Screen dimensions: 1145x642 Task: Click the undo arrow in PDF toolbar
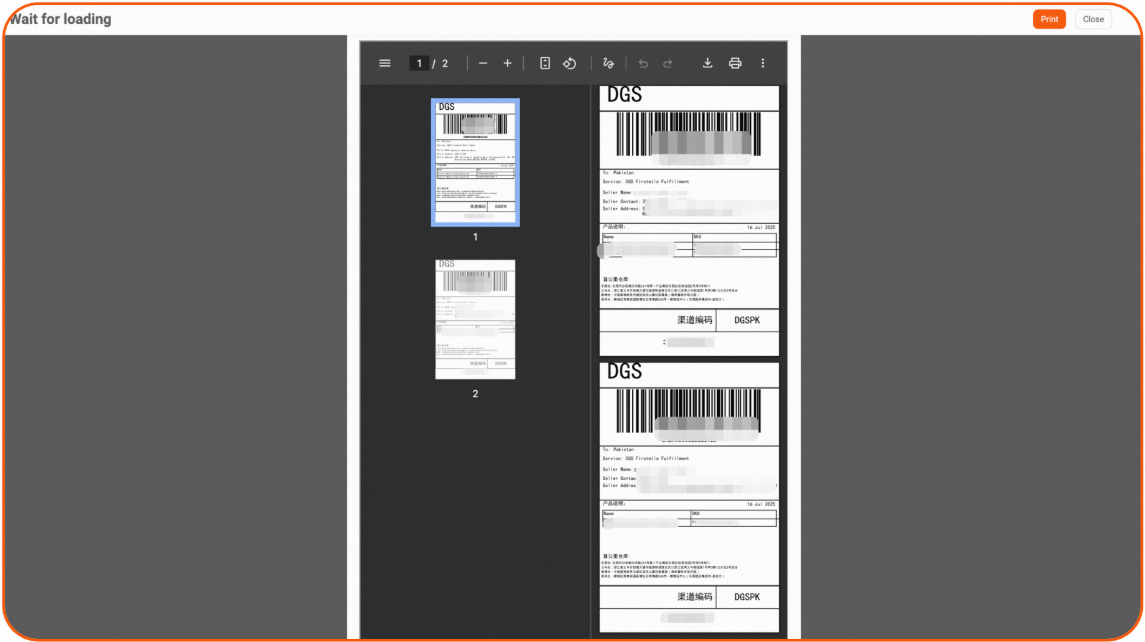(x=643, y=63)
